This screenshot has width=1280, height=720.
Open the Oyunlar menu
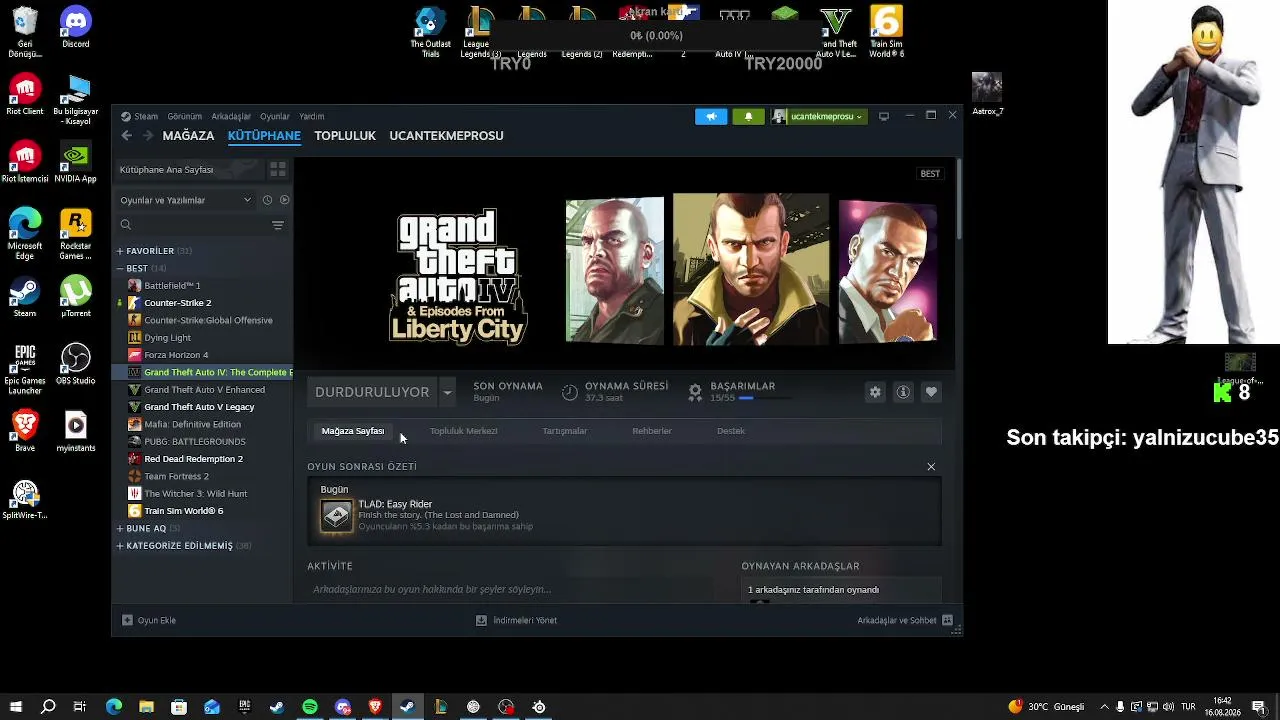(275, 116)
